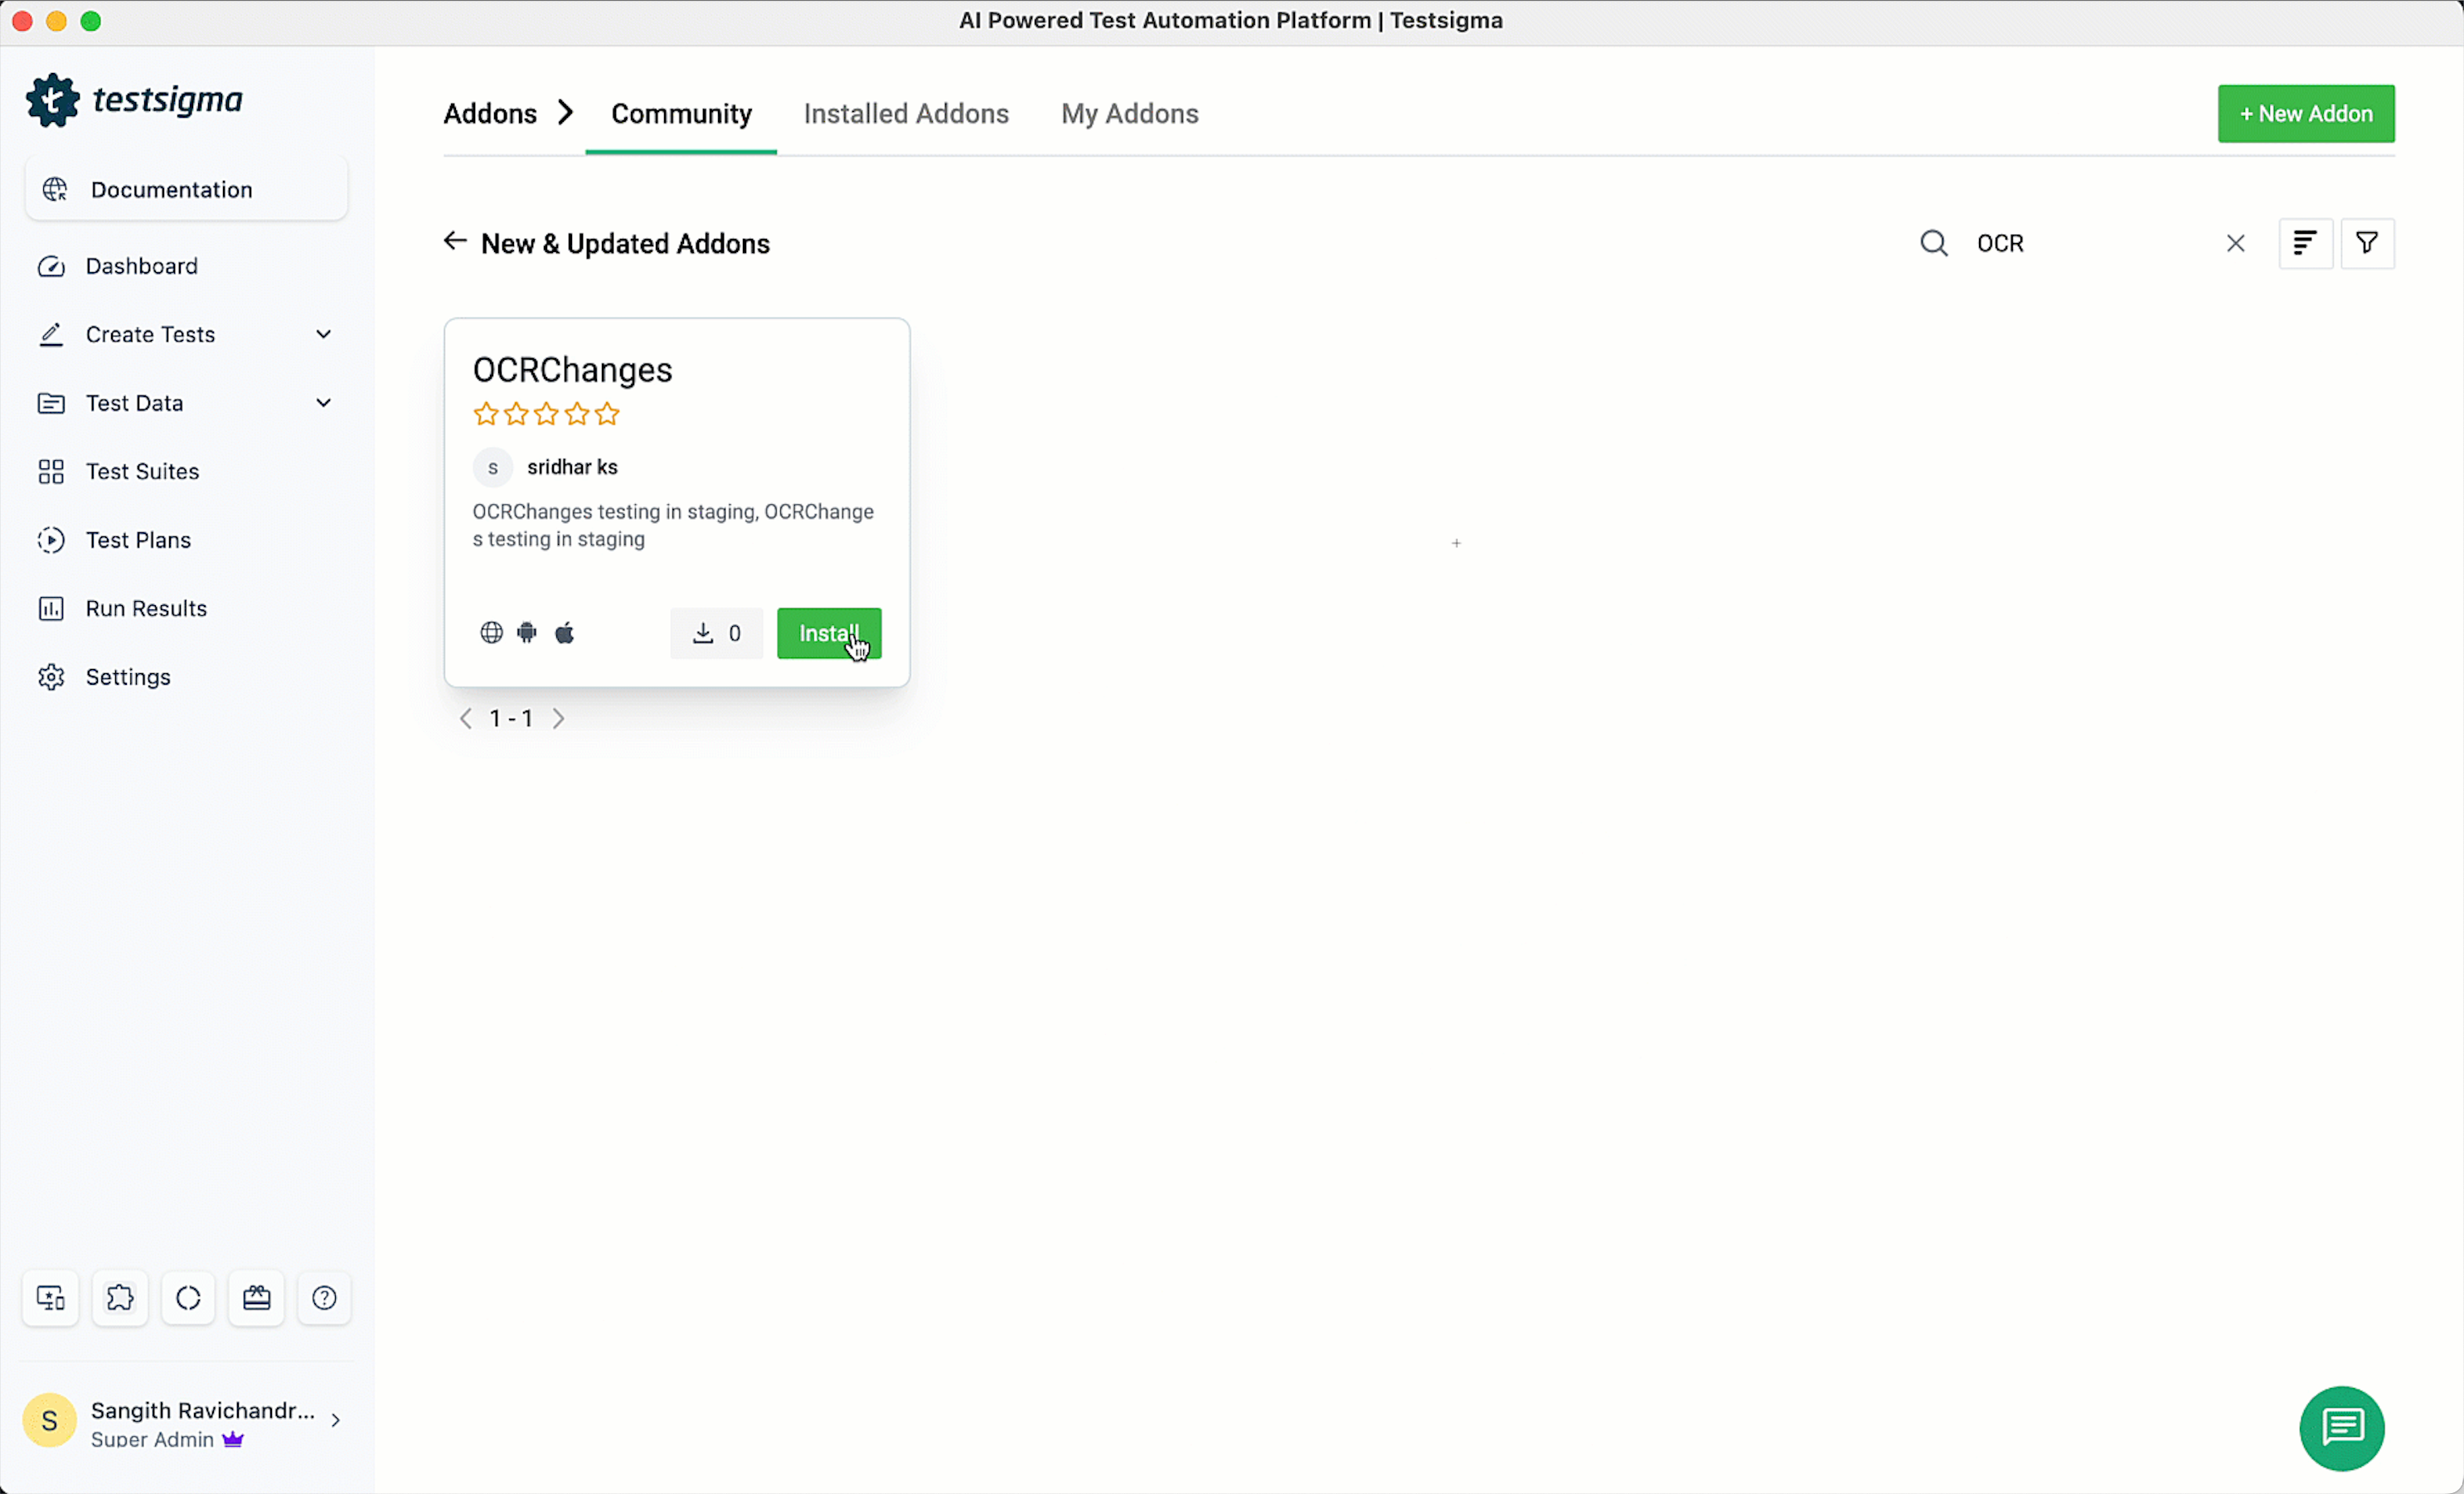
Task: Click the sridhar ks author name
Action: click(x=572, y=467)
